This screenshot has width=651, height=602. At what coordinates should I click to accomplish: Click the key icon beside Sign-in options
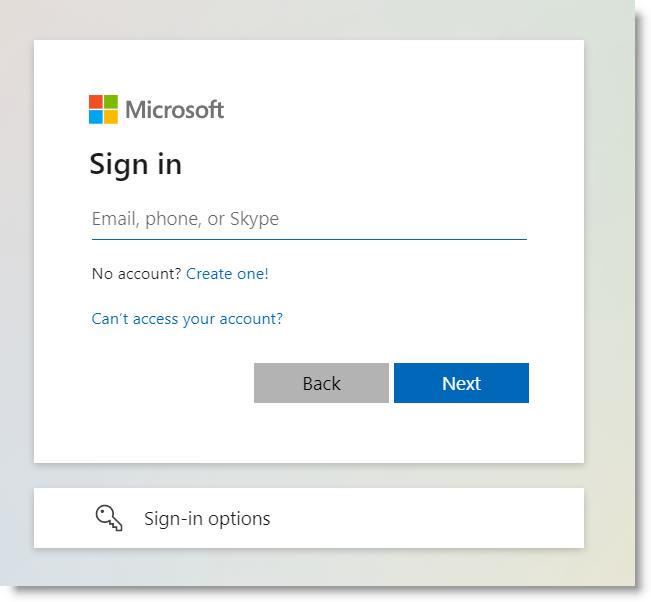point(108,517)
